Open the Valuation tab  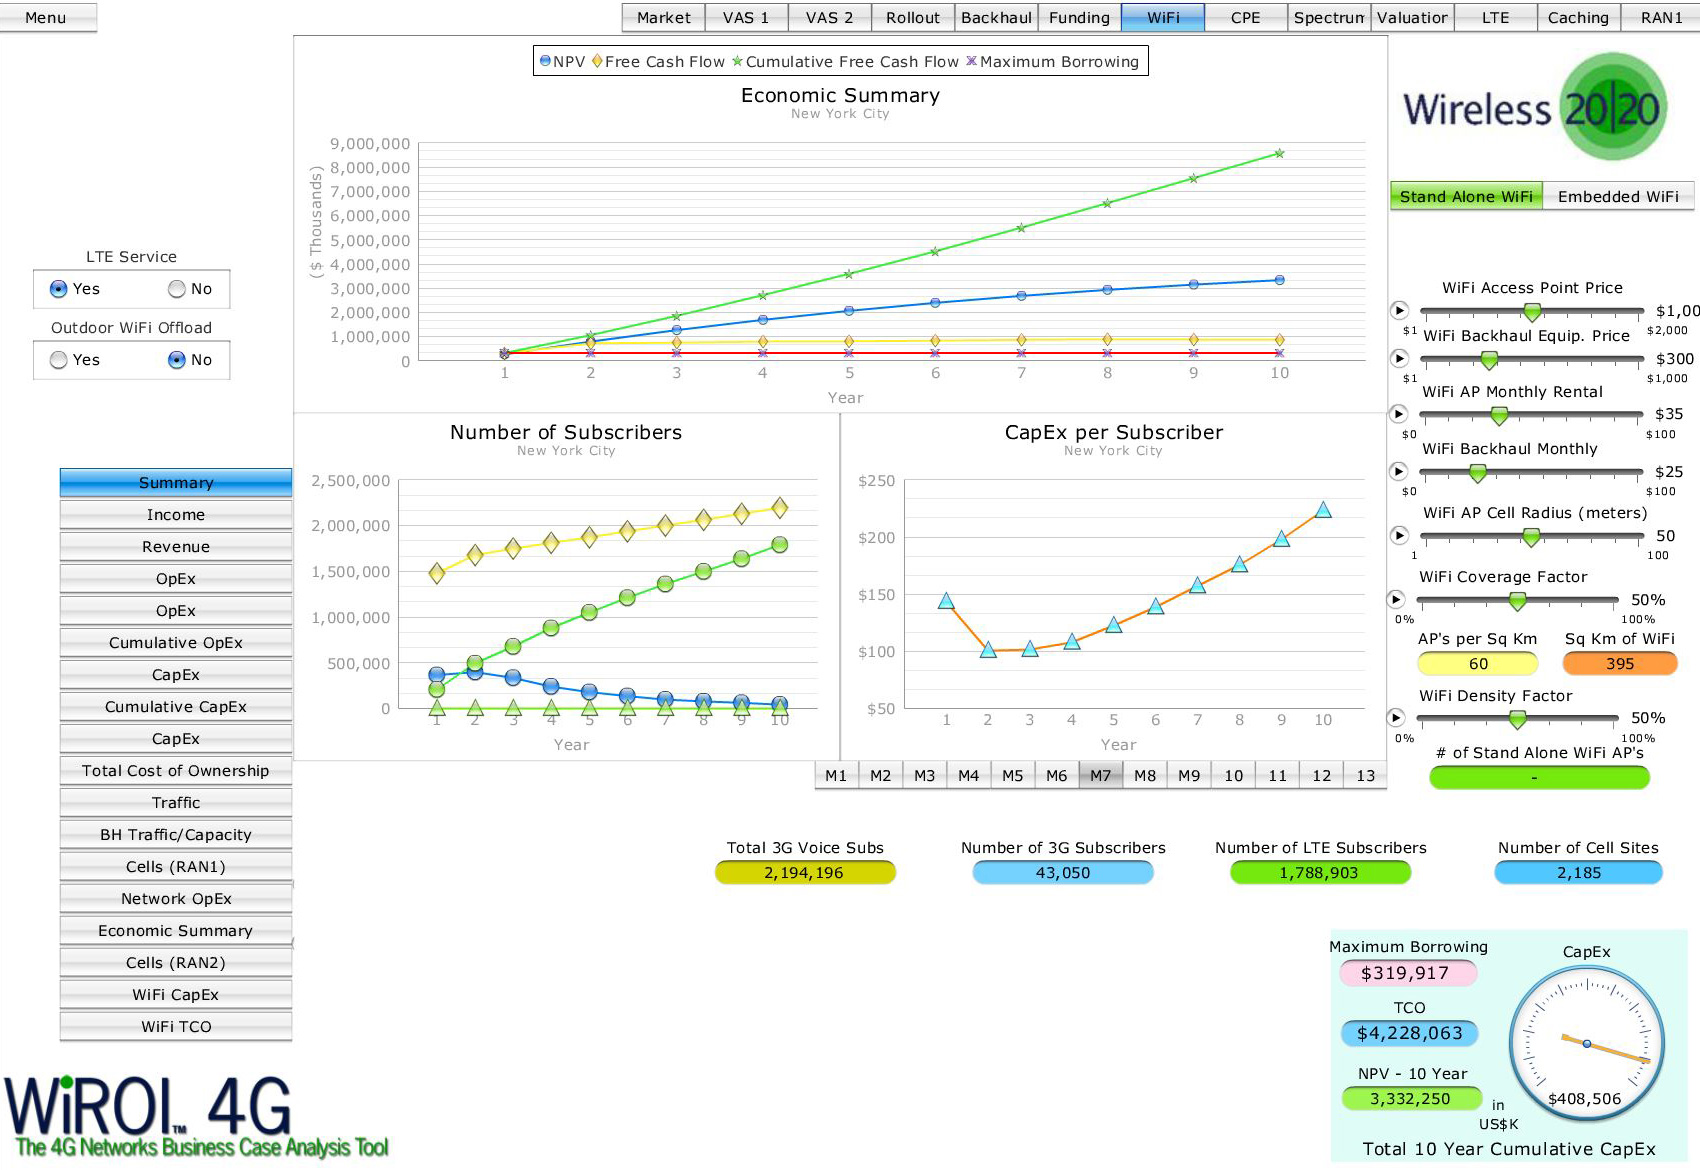click(1412, 18)
